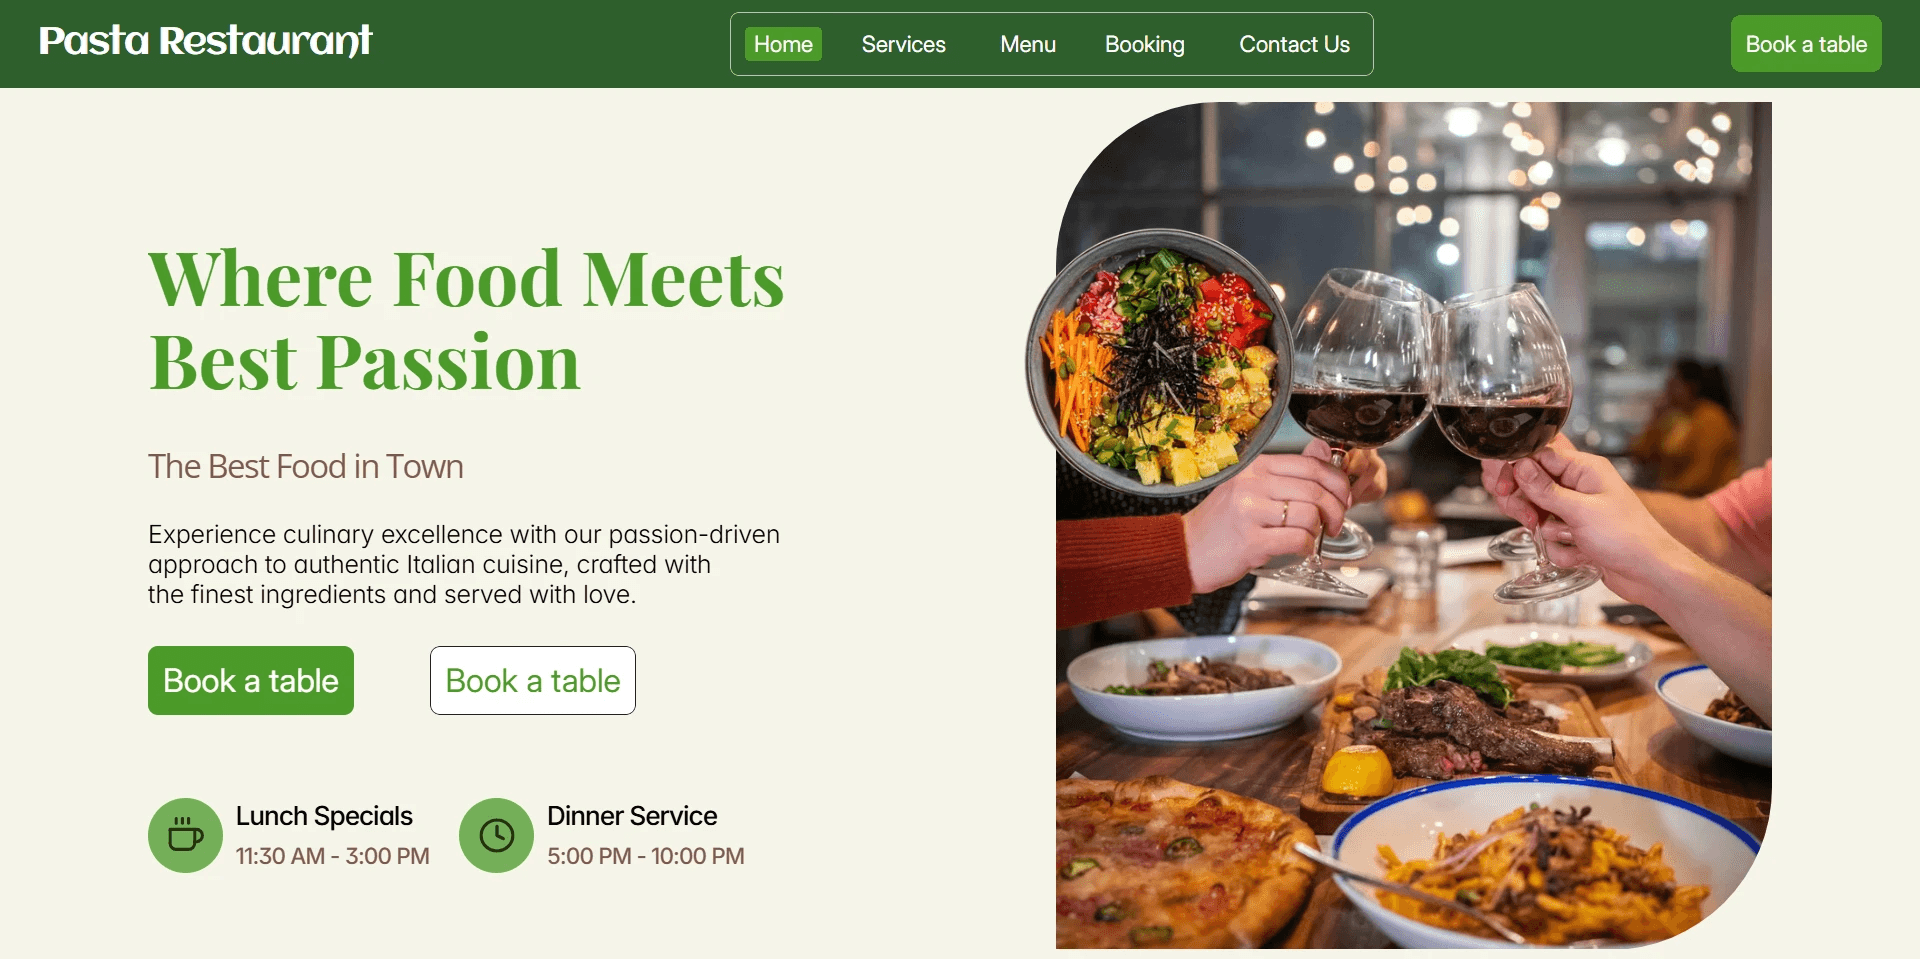The image size is (1920, 959).
Task: Click the 5:00 PM - 10:00 PM hours text
Action: [646, 856]
